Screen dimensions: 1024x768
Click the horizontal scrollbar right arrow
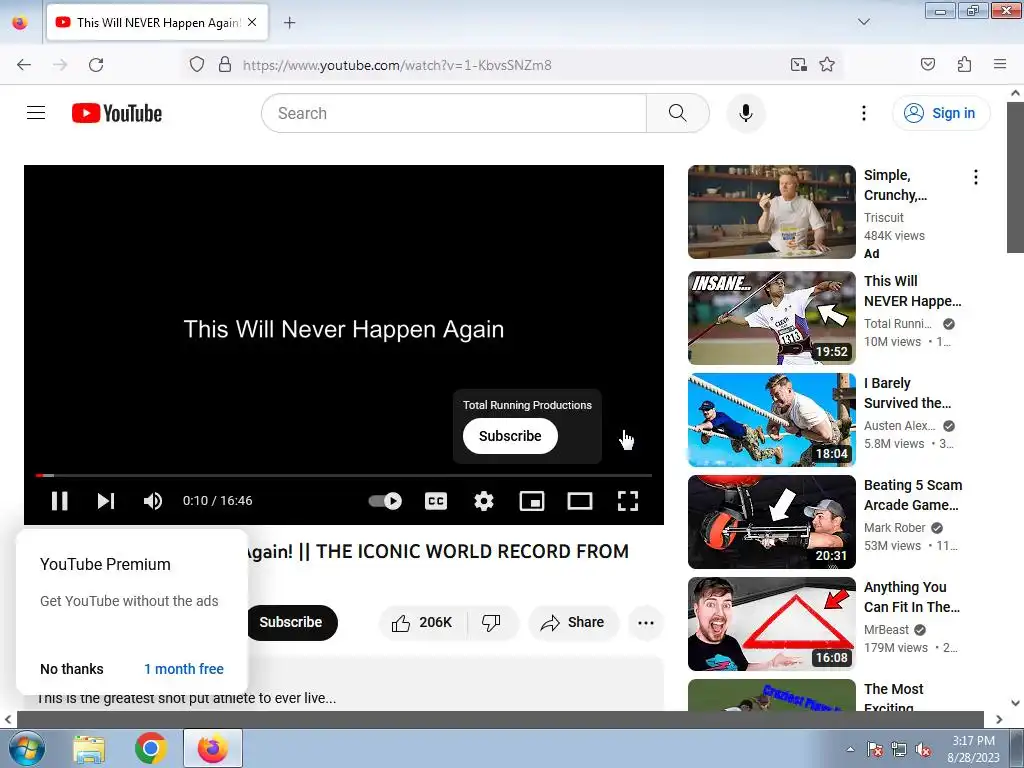pyautogui.click(x=999, y=719)
